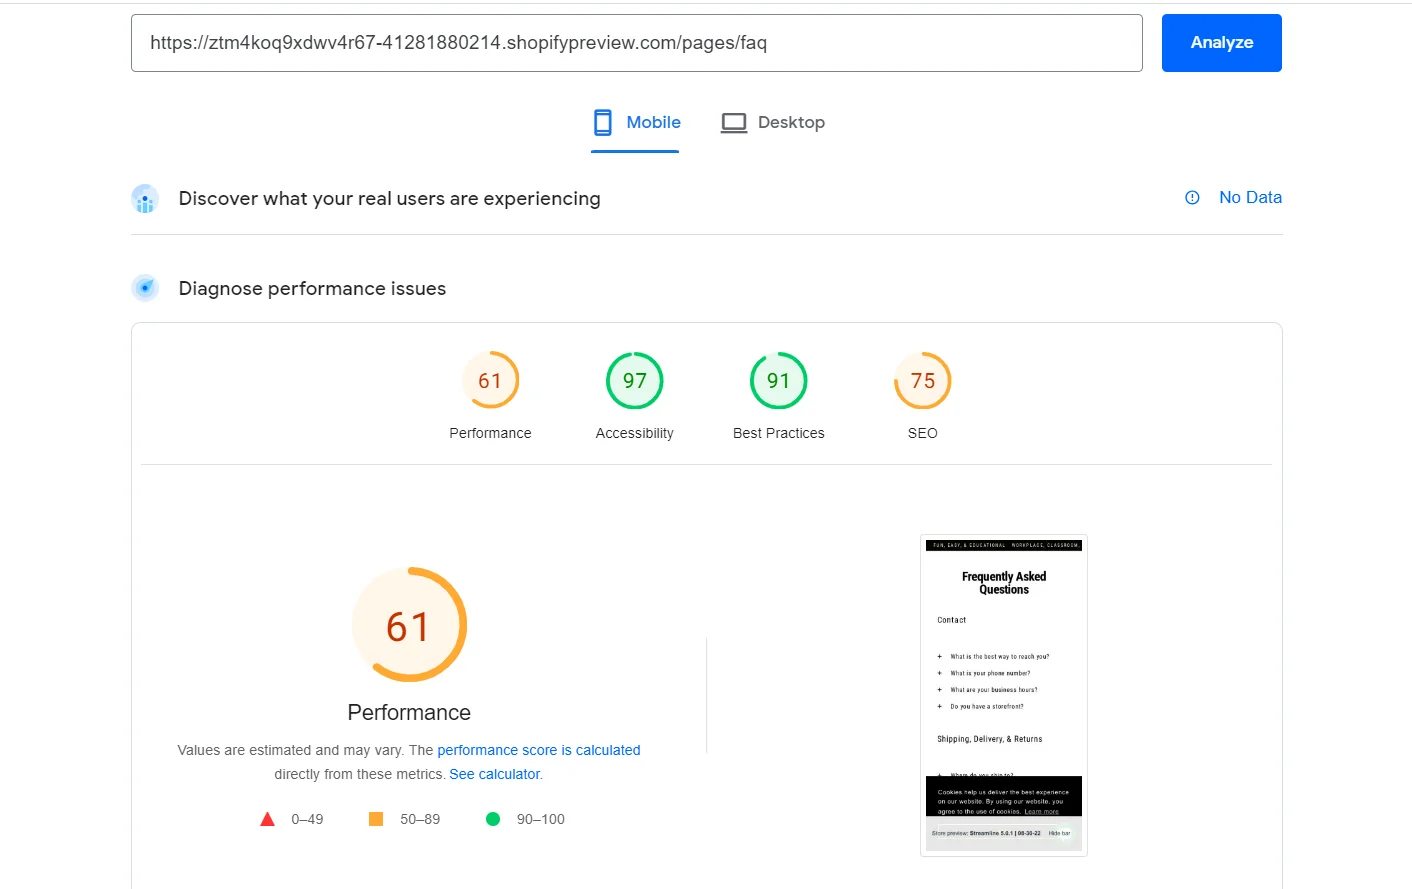The image size is (1412, 889).
Task: Click the Diagnose performance issues icon
Action: [x=145, y=288]
